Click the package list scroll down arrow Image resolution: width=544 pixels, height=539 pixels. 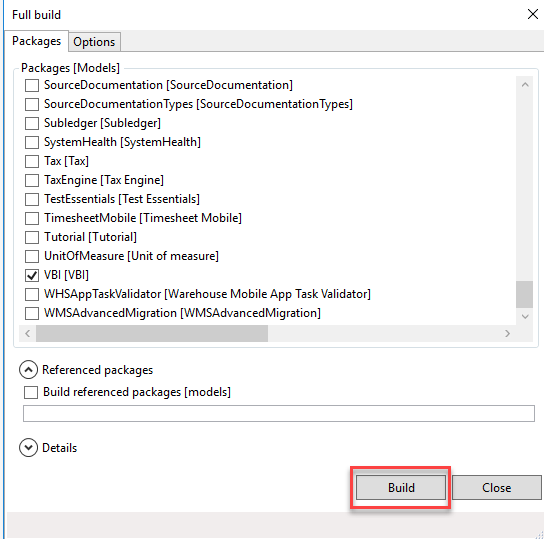tap(525, 316)
